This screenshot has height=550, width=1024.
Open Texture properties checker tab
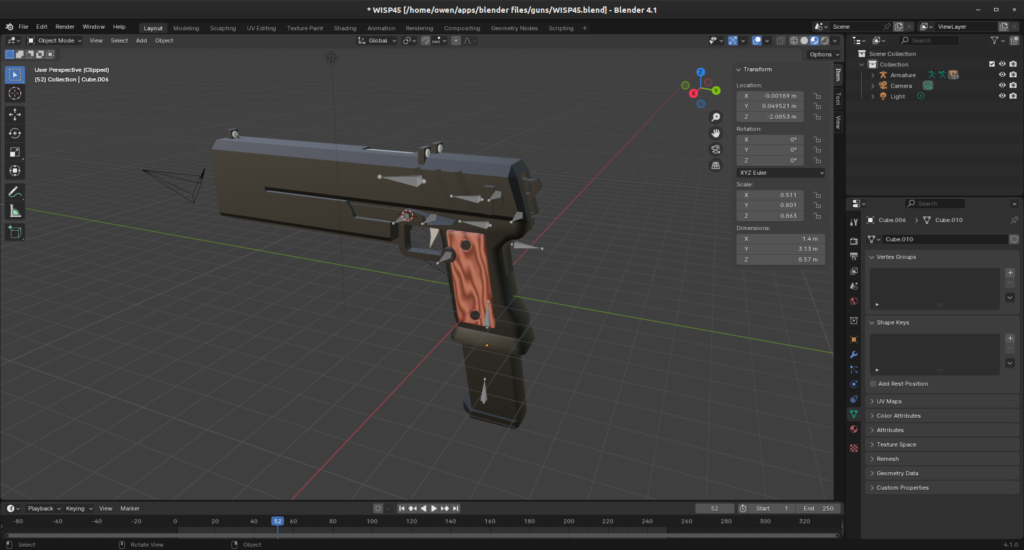(x=854, y=448)
